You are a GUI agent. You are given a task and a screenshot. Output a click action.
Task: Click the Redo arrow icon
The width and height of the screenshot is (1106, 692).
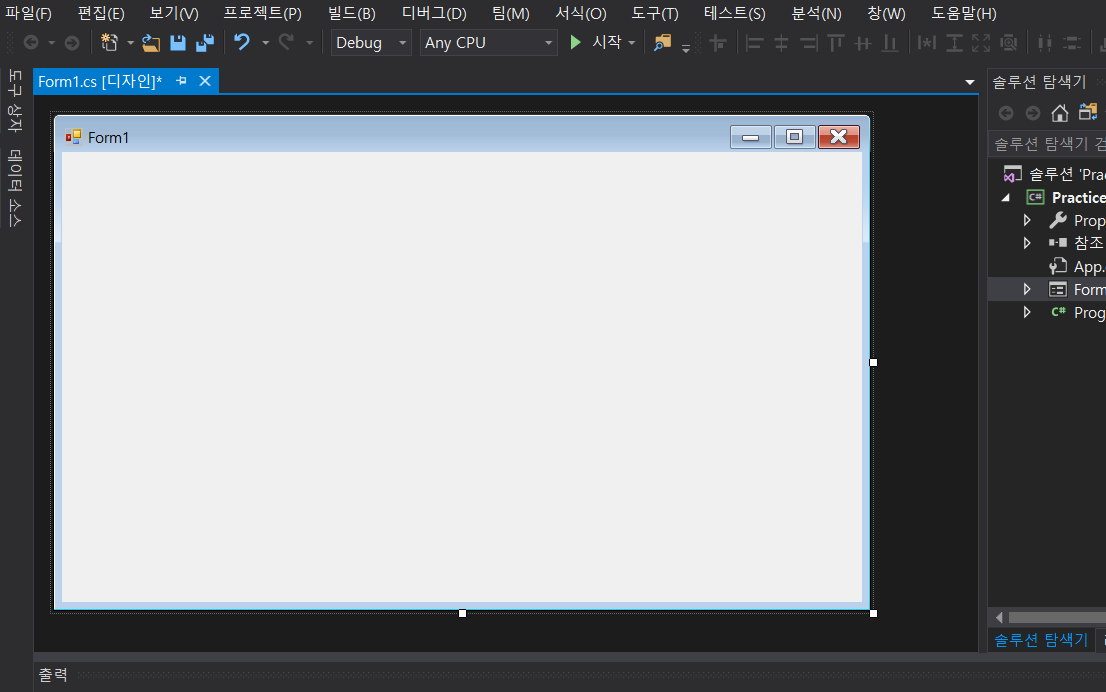tap(286, 42)
